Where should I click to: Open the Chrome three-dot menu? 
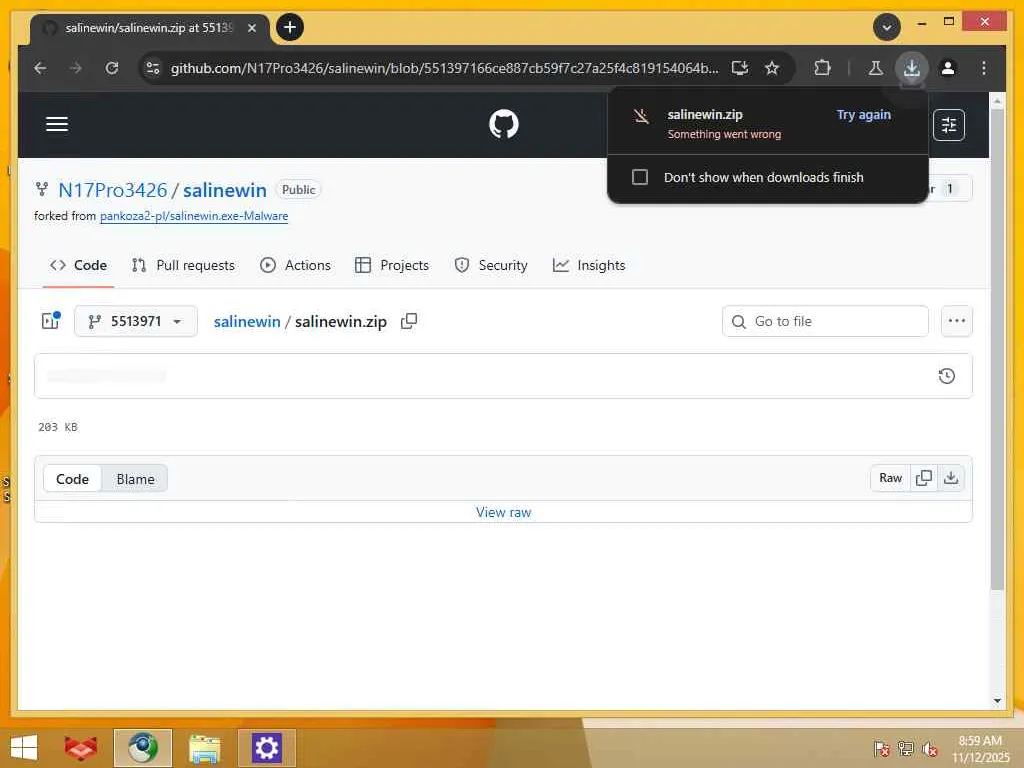click(x=984, y=68)
